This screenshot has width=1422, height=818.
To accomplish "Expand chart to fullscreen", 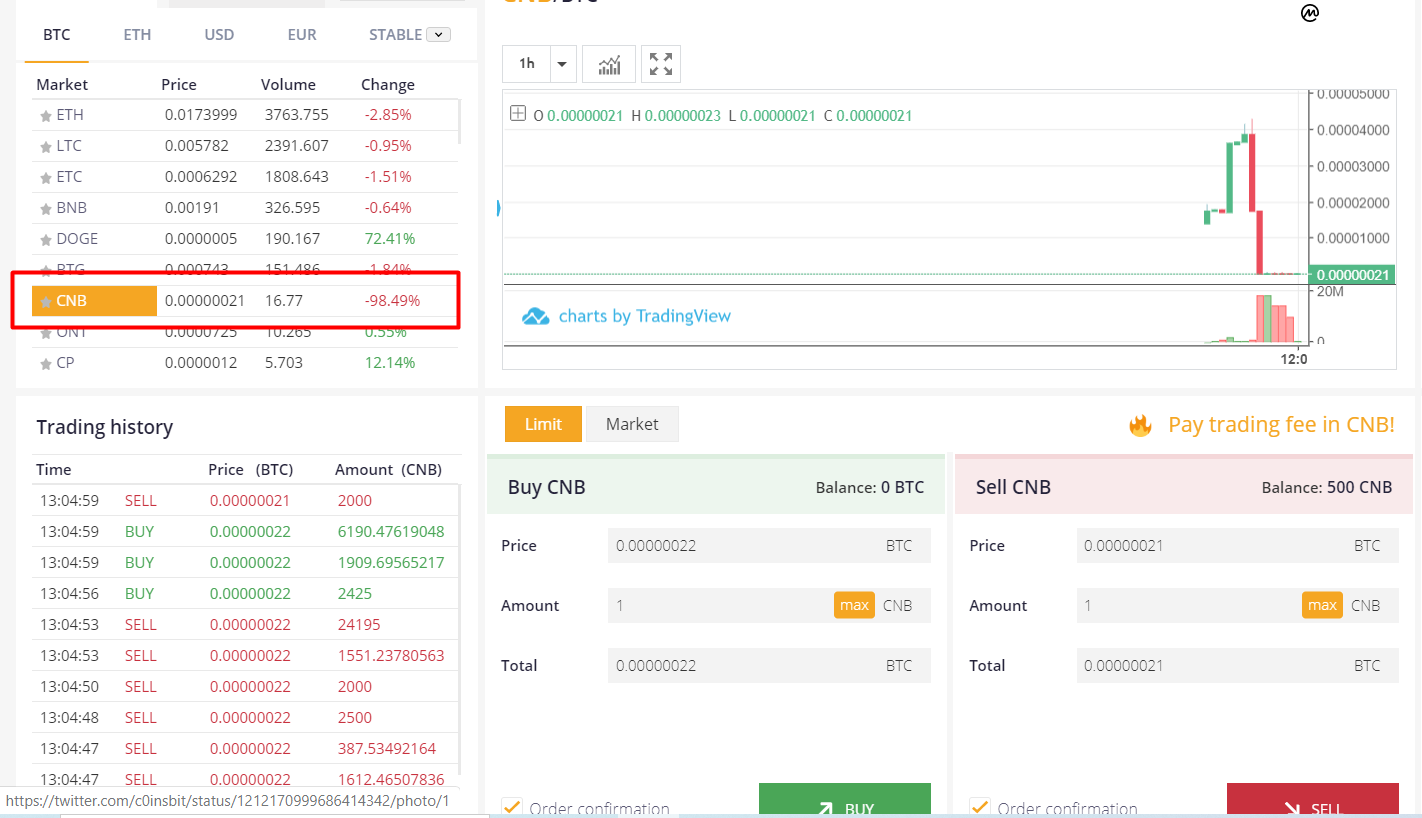I will (x=661, y=64).
